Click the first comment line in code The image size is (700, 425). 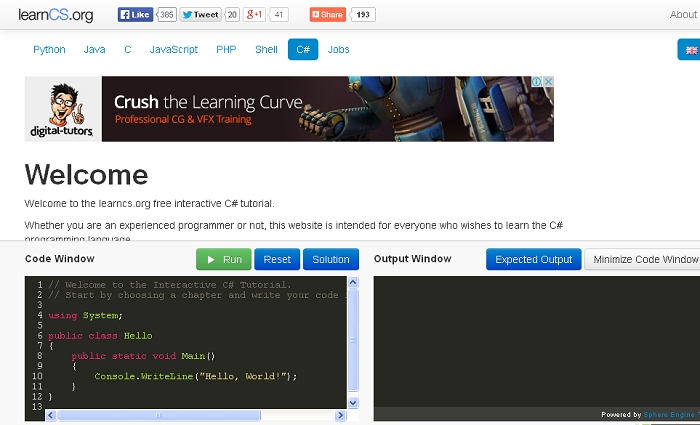tap(170, 285)
